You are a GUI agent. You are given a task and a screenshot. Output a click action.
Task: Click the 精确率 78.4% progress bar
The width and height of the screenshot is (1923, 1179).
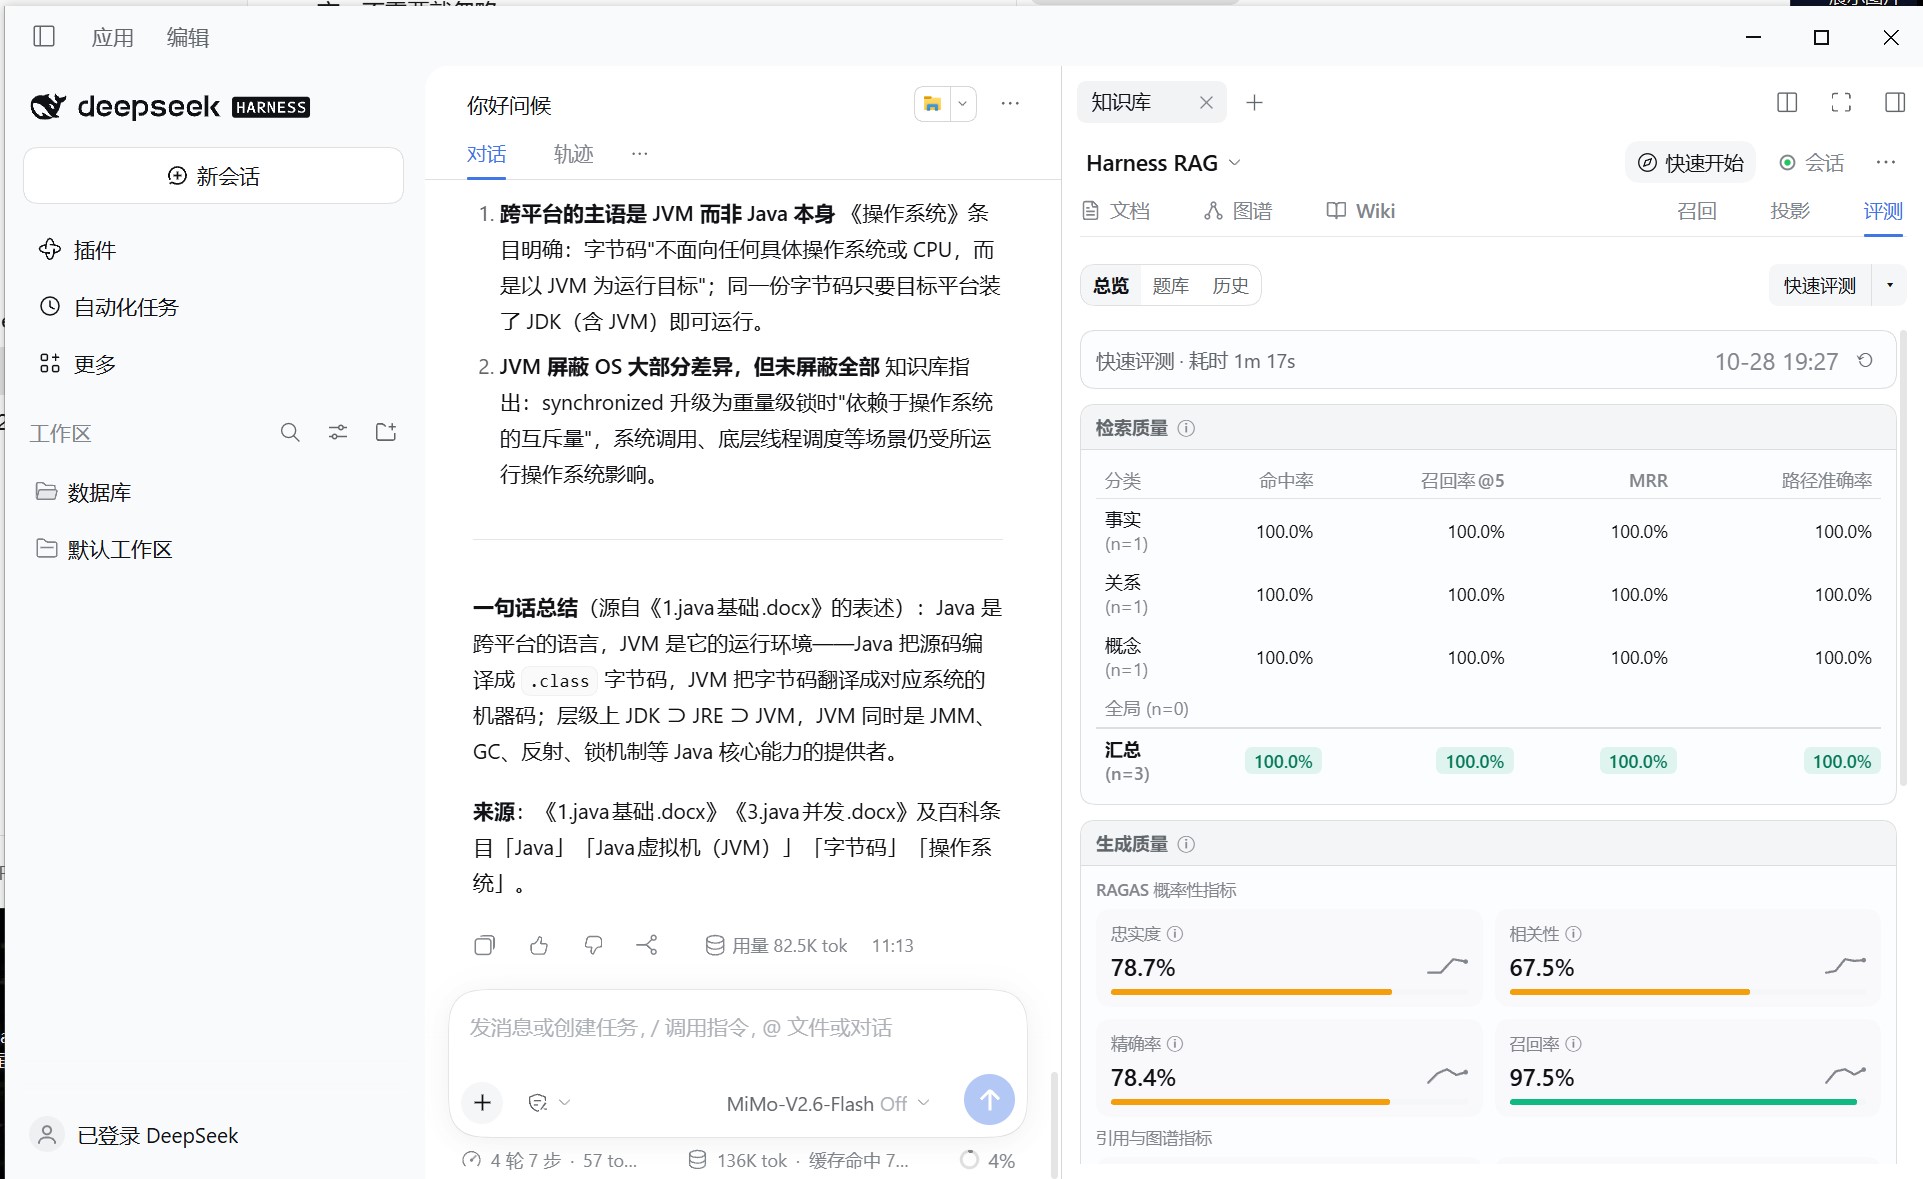click(1288, 1101)
